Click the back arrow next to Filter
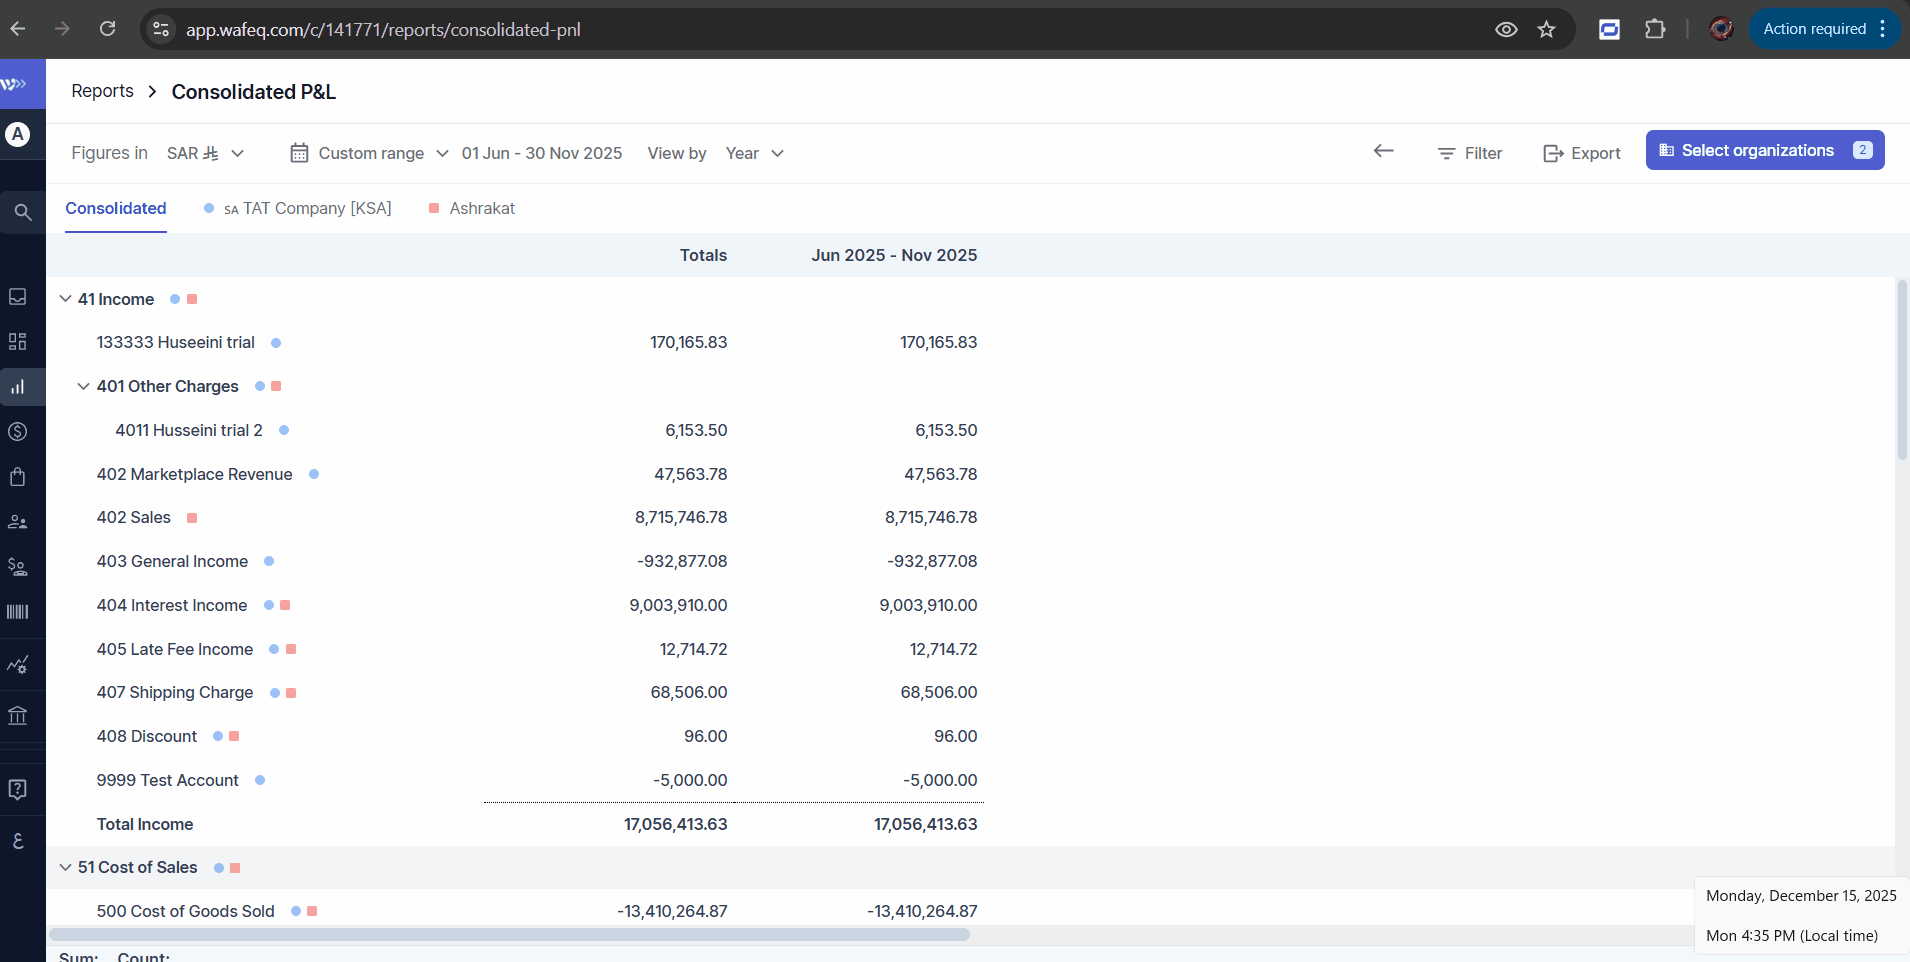The height and width of the screenshot is (962, 1910). coord(1383,151)
